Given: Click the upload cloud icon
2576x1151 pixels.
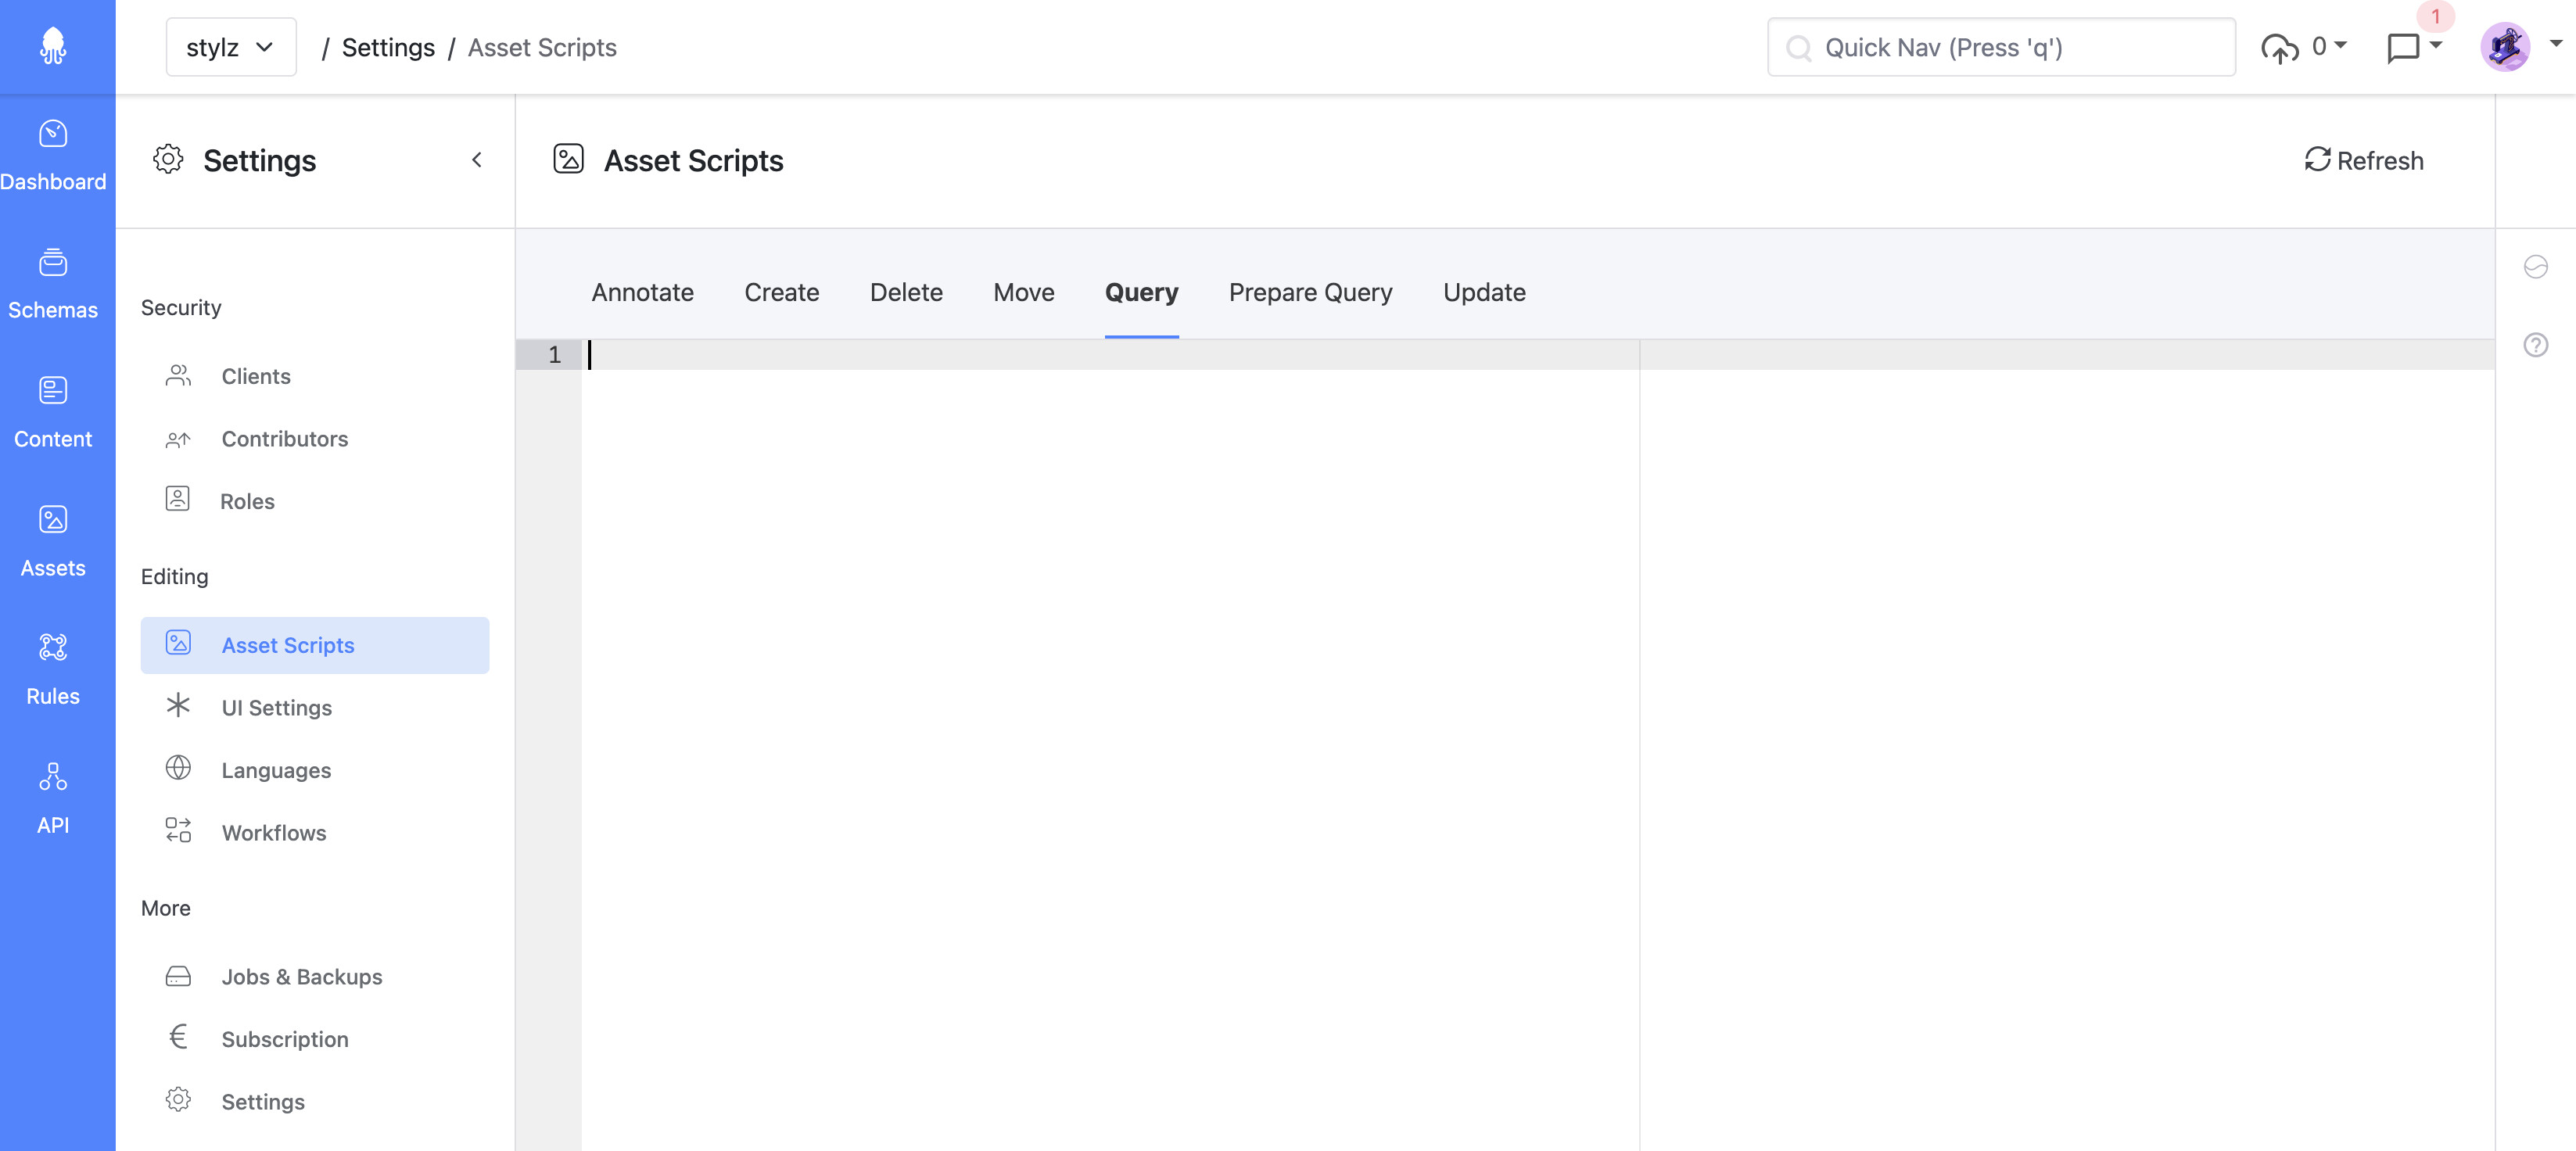Looking at the screenshot, I should pos(2279,47).
